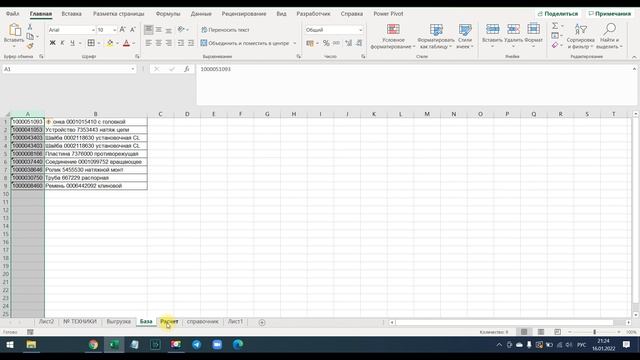The width and height of the screenshot is (640, 360).
Task: Switch to the Расчет sheet tab
Action: (169, 322)
